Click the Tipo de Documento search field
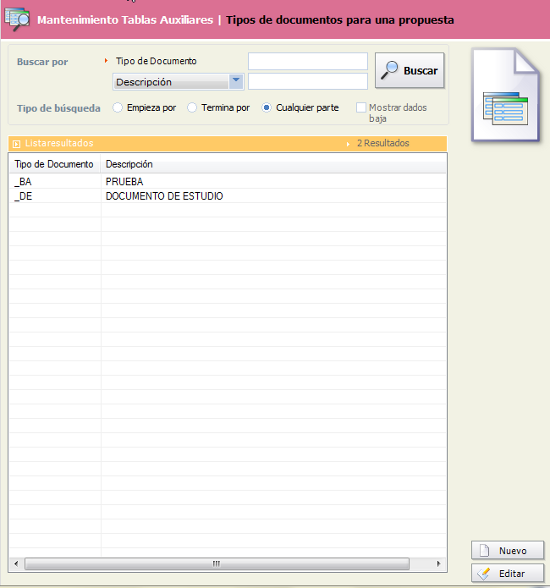This screenshot has height=588, width=550. 308,61
